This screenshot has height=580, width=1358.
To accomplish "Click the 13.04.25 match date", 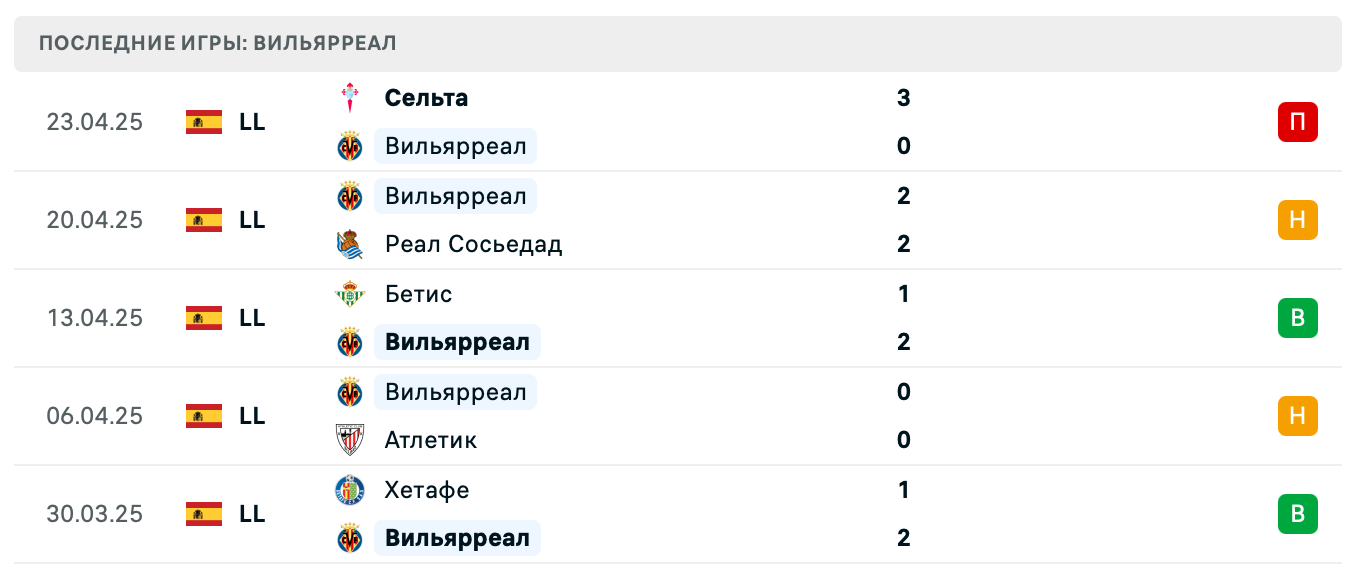I will tap(95, 318).
